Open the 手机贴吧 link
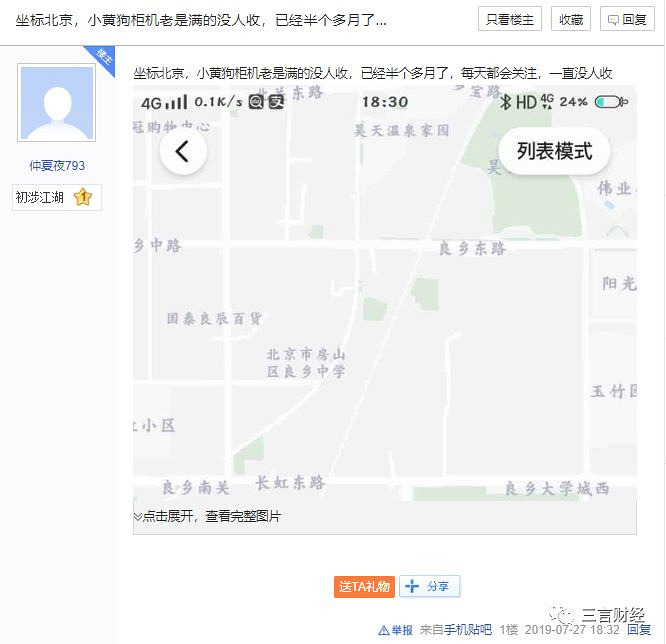 pos(468,630)
